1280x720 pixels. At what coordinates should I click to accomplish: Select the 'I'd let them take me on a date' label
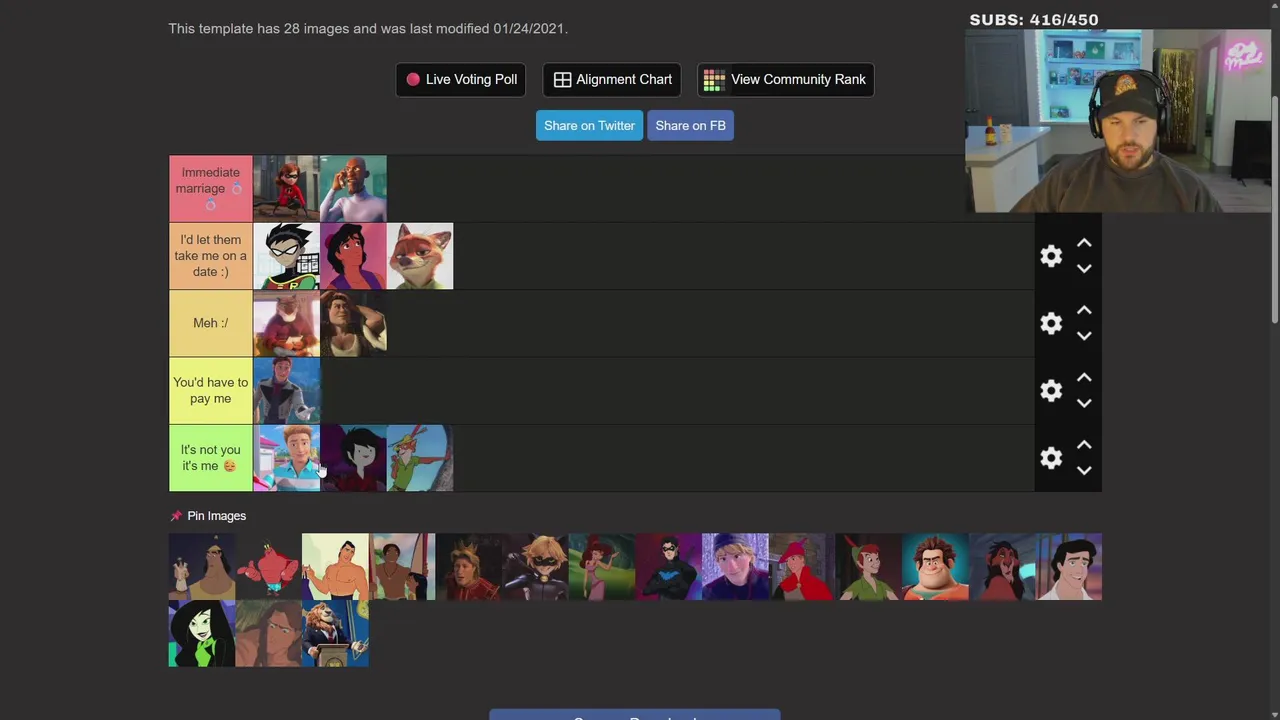click(211, 256)
